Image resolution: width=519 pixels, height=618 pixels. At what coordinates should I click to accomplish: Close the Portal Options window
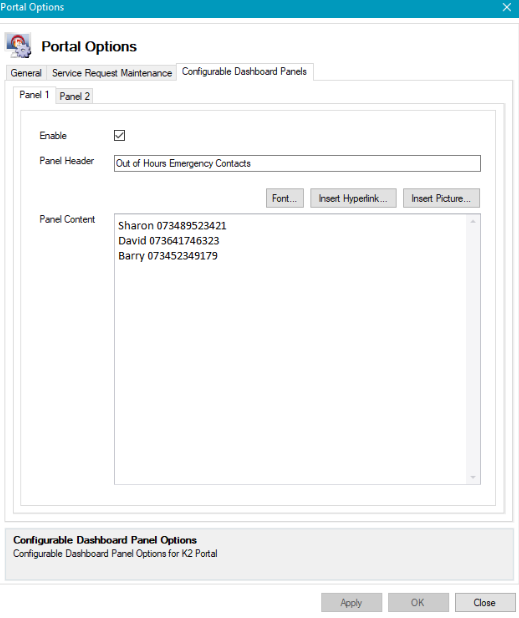(507, 7)
